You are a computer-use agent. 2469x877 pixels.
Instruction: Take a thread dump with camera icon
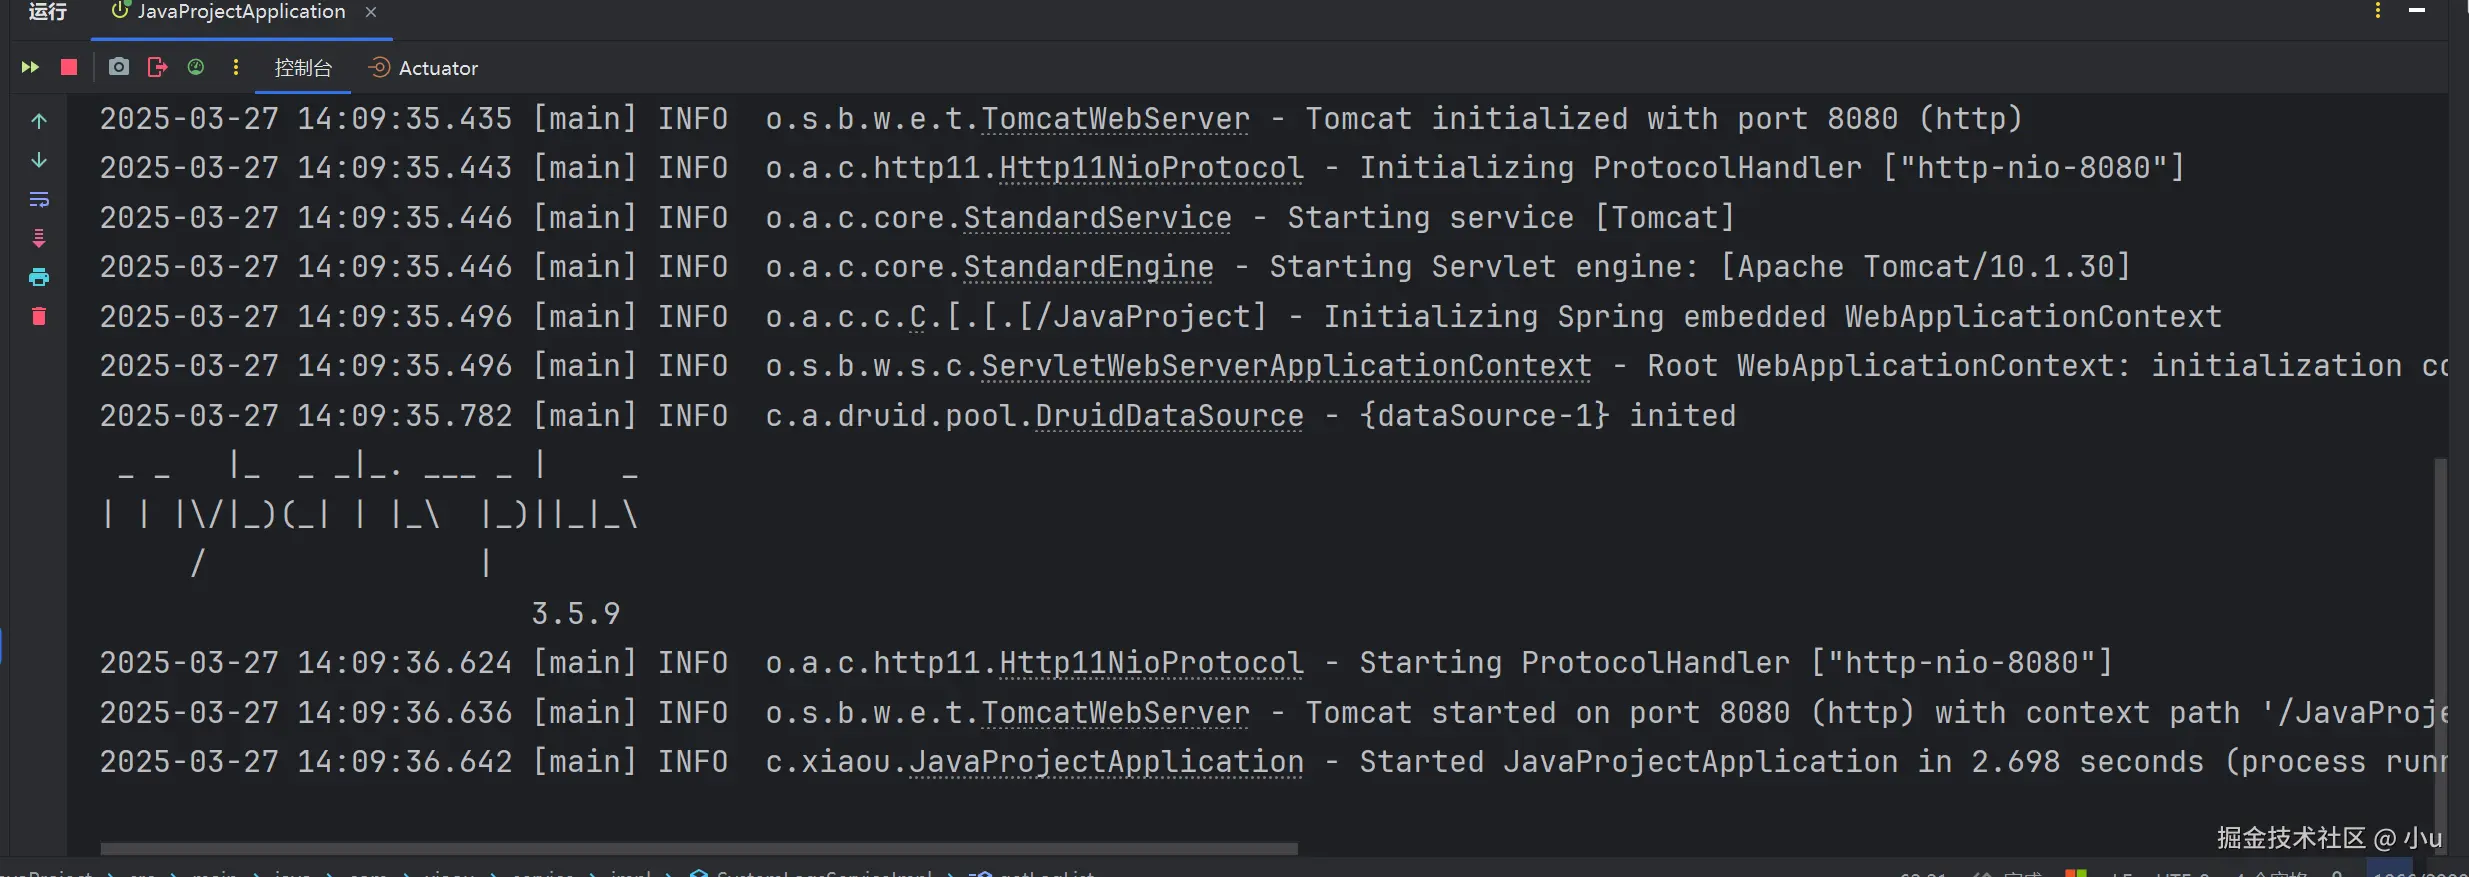(x=119, y=67)
